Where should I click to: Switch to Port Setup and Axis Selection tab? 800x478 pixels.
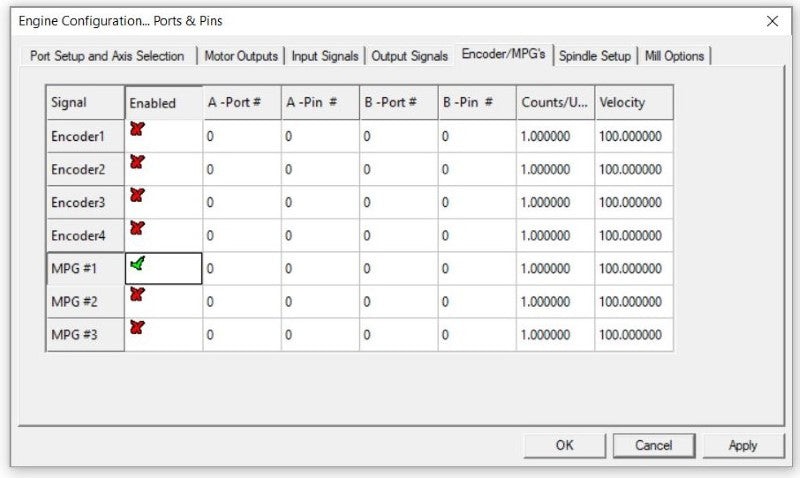point(107,56)
